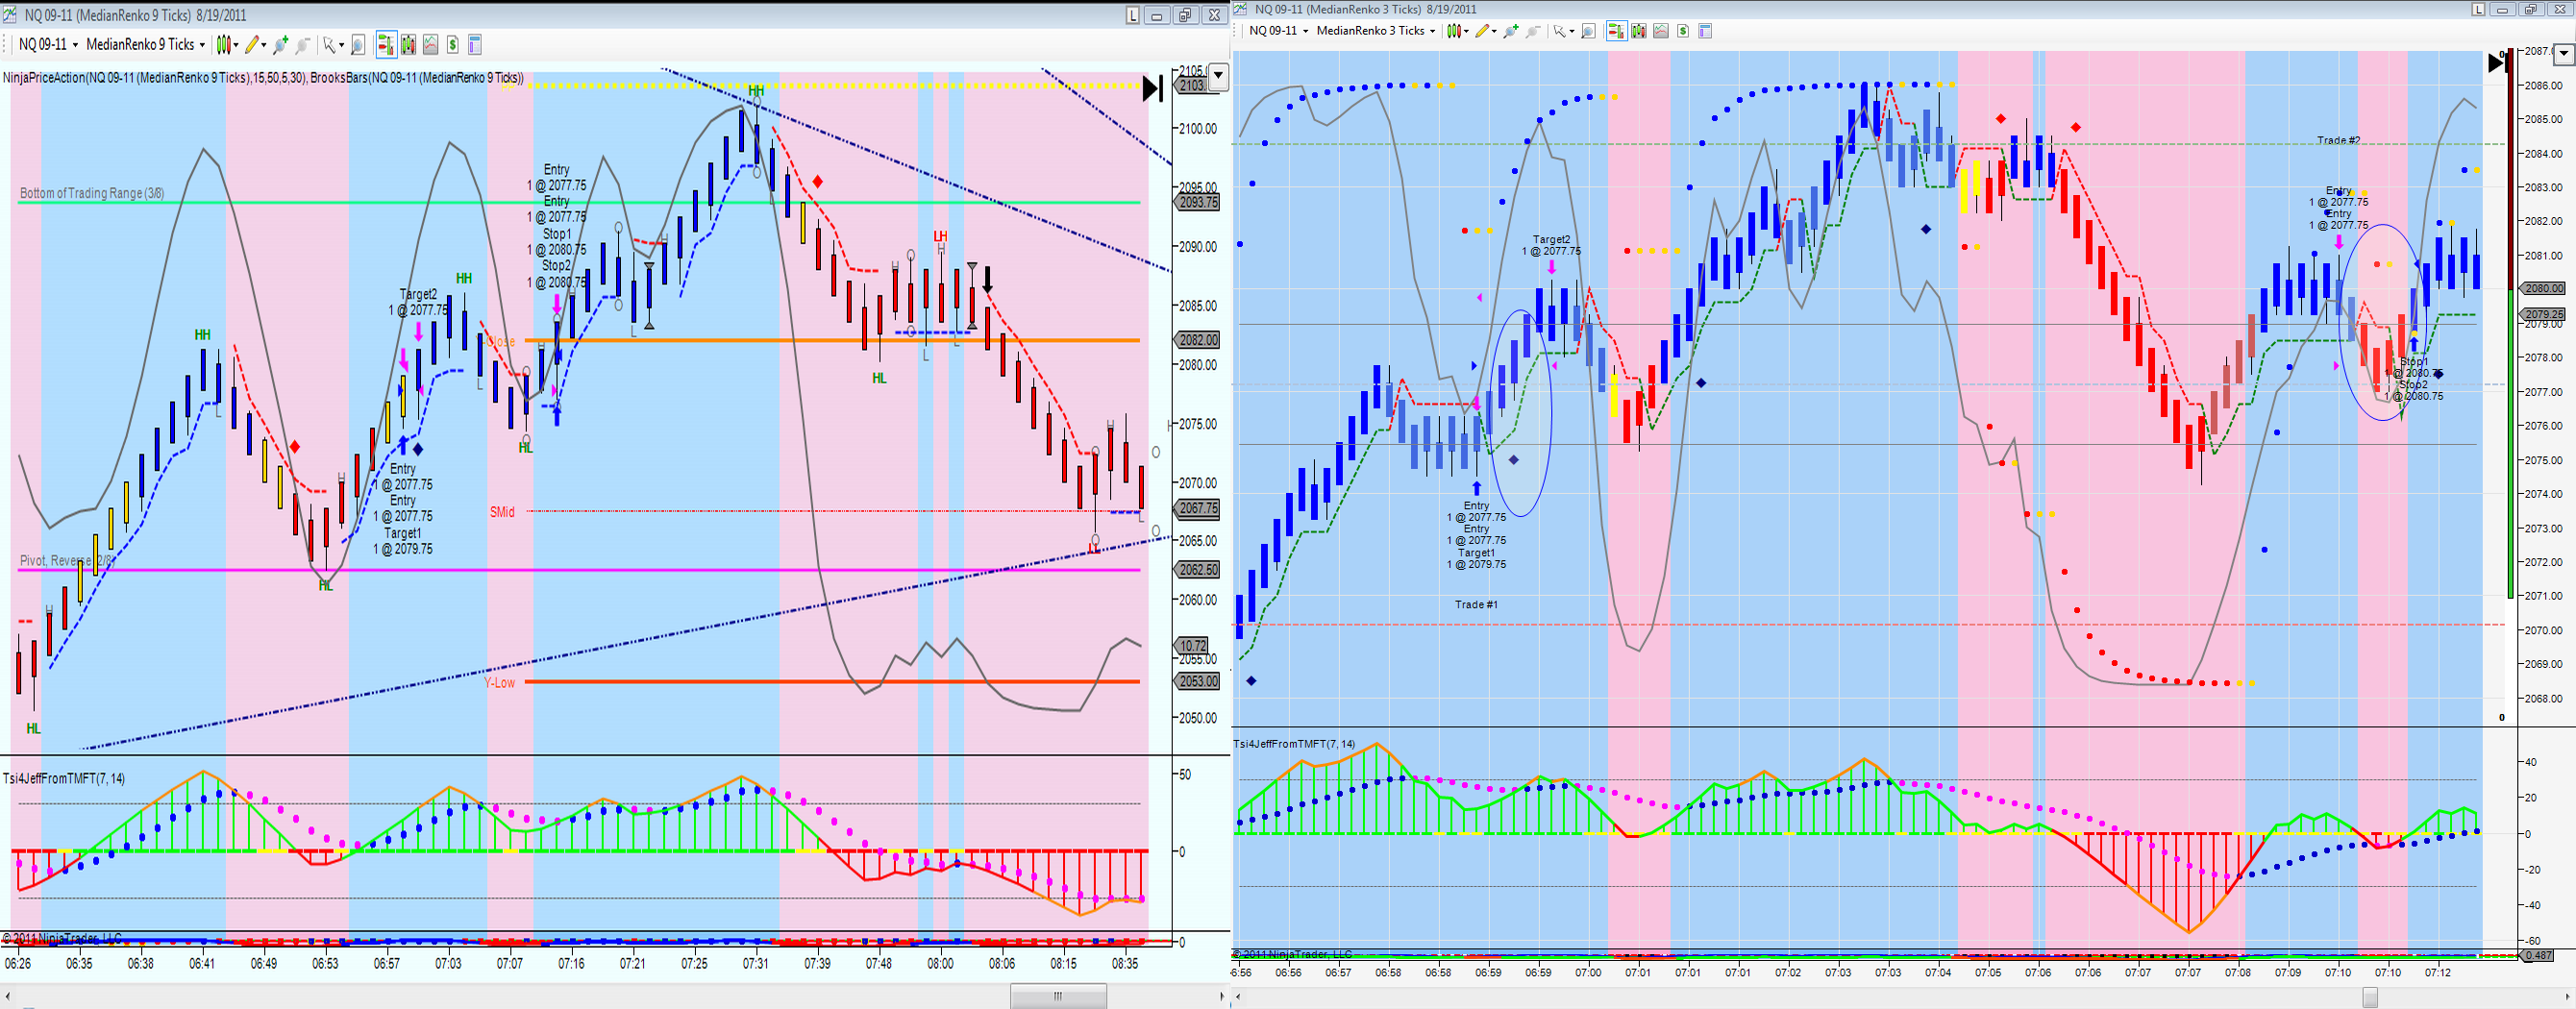2576x1009 pixels.
Task: Select the 2082.00 price marker
Action: pyautogui.click(x=1199, y=340)
